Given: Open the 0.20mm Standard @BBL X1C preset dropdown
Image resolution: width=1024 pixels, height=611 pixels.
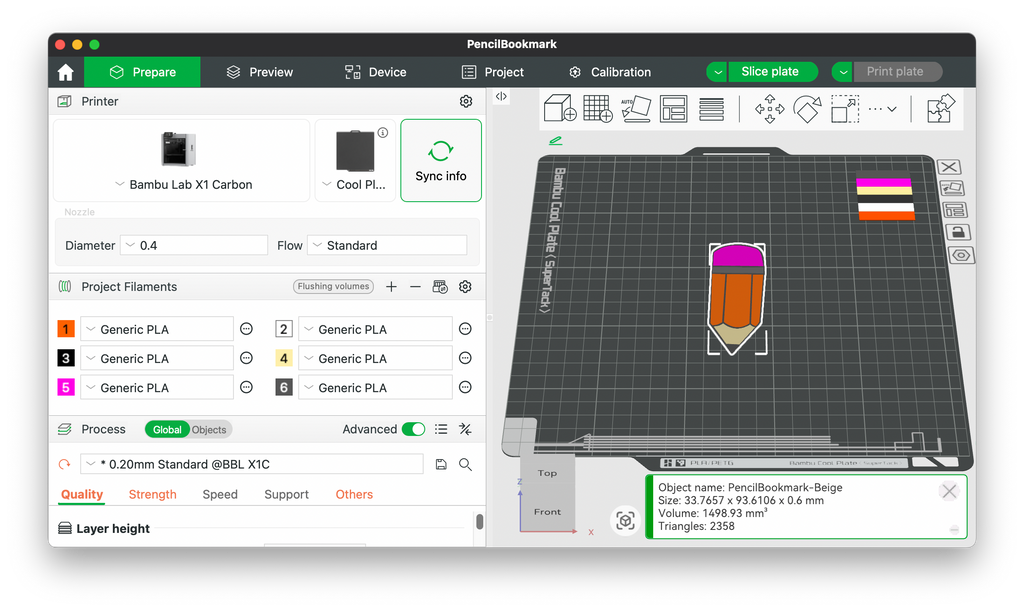Looking at the screenshot, I should tap(252, 464).
